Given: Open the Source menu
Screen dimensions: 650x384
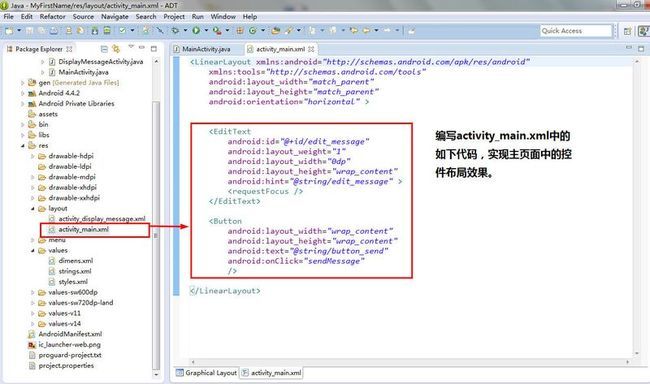Looking at the screenshot, I should point(83,17).
